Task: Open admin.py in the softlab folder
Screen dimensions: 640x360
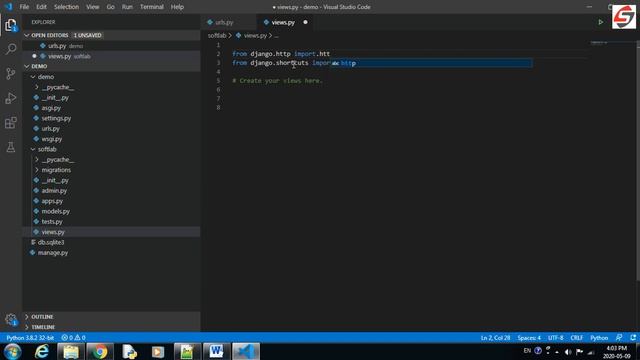Action: coord(111,191)
